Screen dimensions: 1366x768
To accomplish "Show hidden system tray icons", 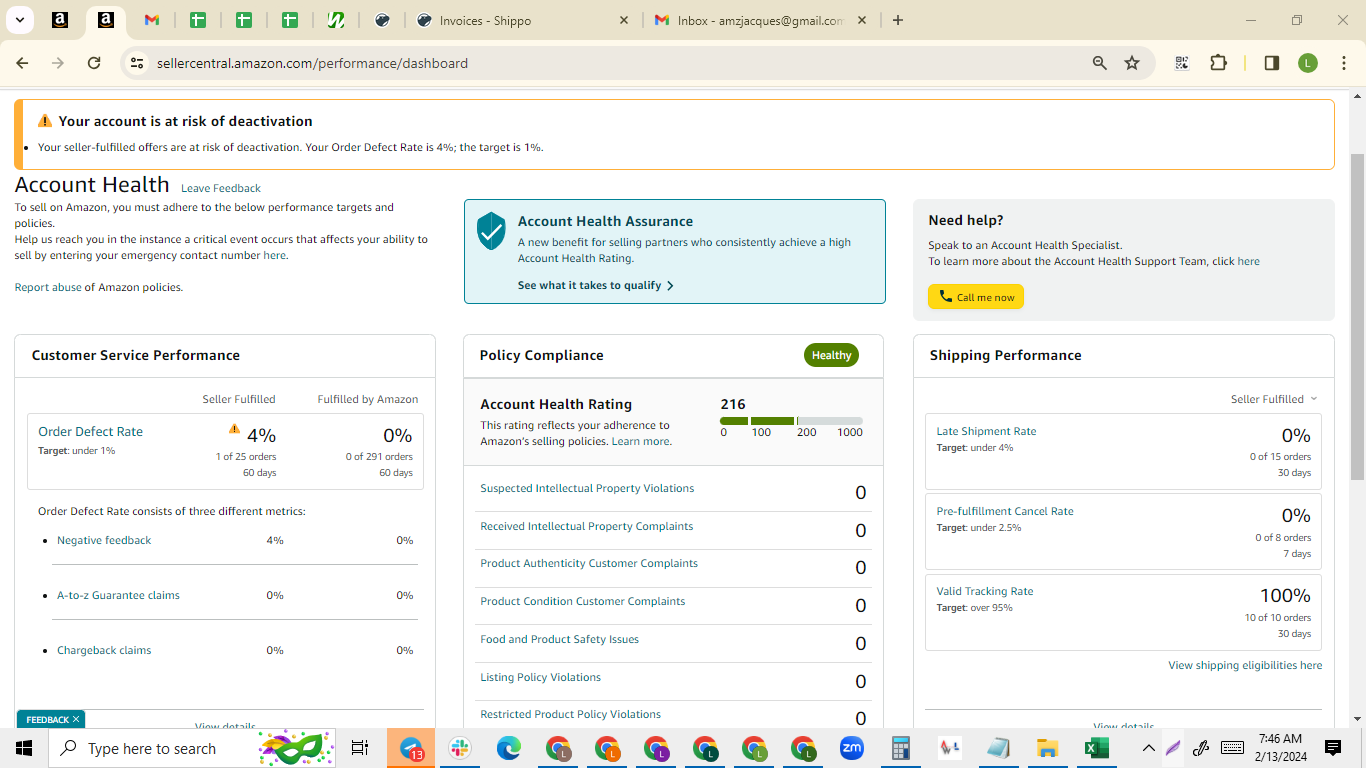I will point(1148,748).
